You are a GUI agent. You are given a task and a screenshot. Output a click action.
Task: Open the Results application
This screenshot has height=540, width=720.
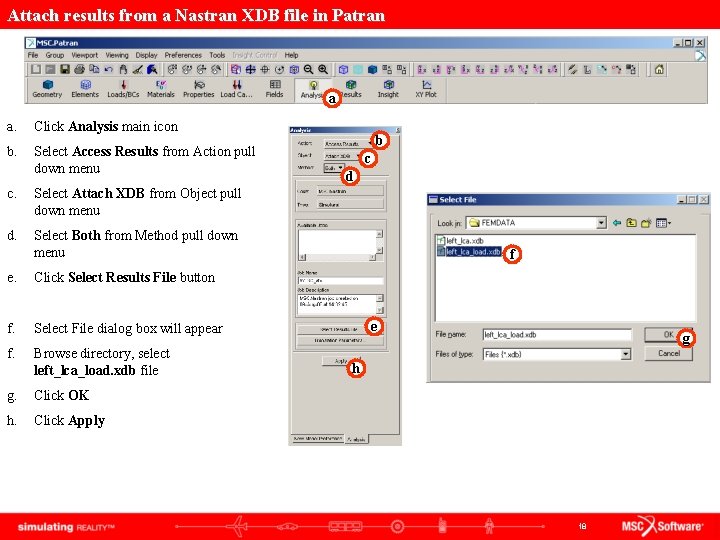tap(351, 89)
